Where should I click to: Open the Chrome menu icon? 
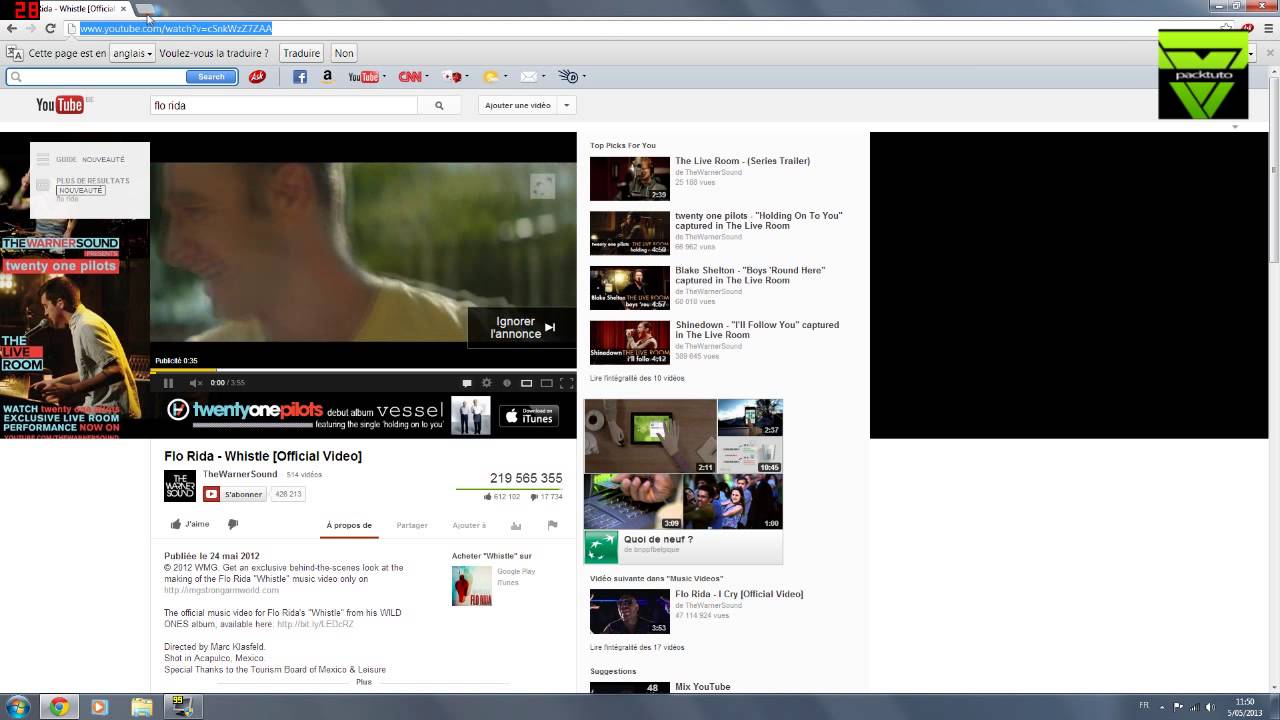(x=1269, y=28)
